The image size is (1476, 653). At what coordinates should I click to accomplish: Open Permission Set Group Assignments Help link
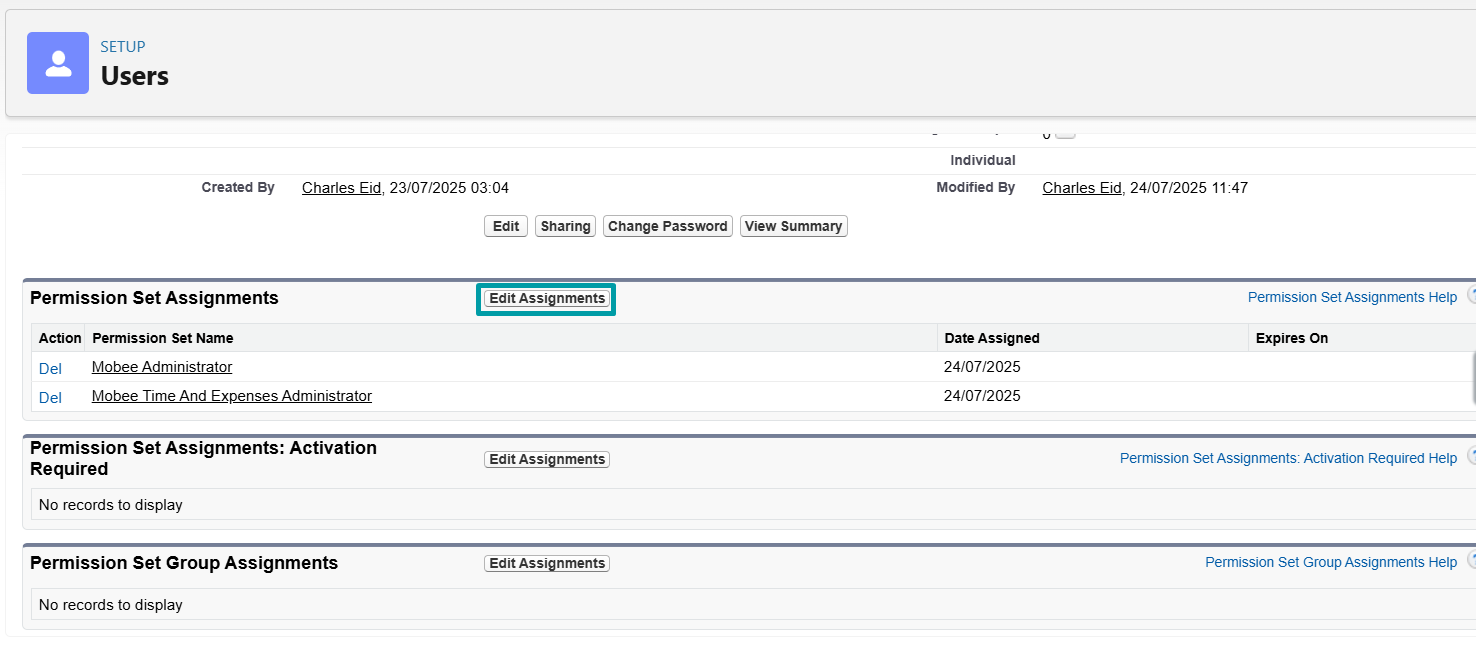pyautogui.click(x=1330, y=562)
